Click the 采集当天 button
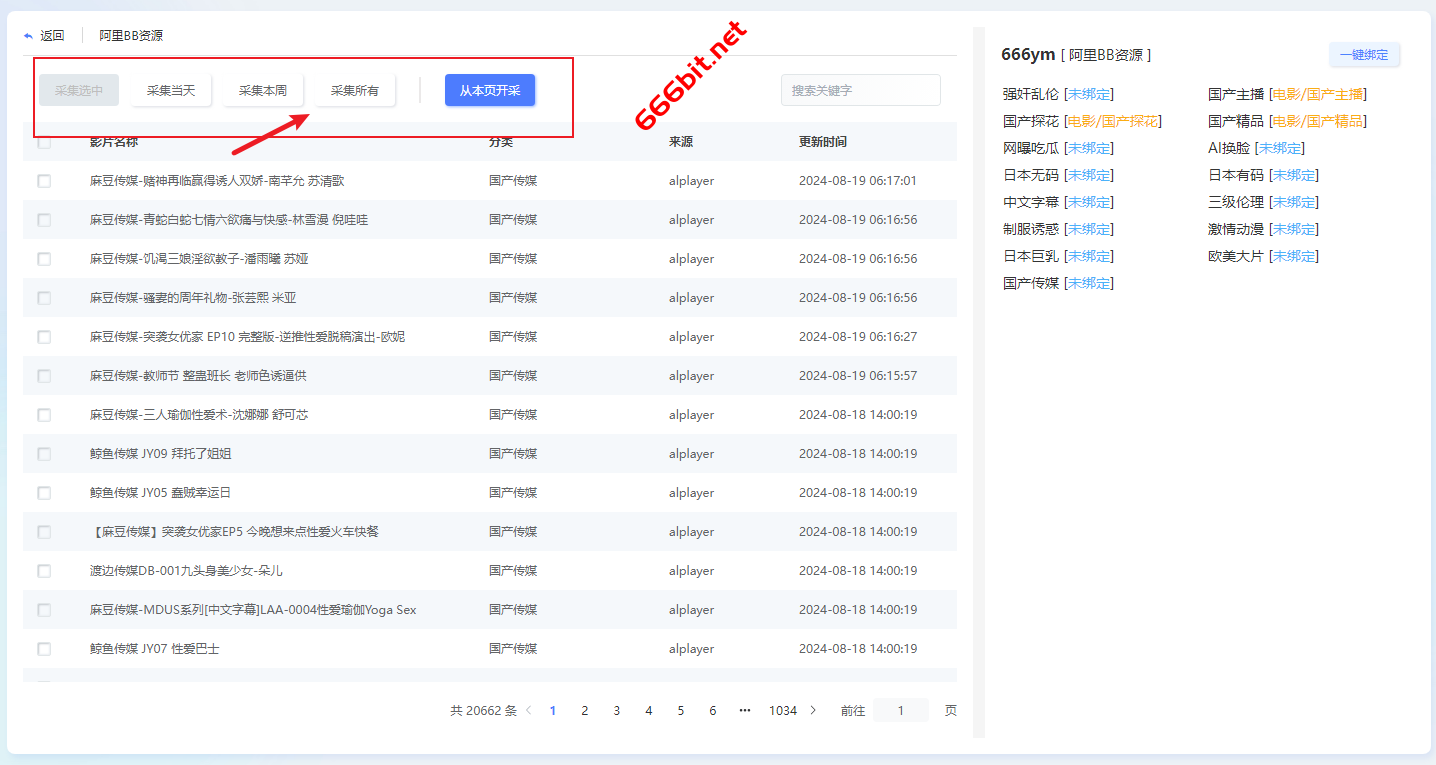Screen dimensions: 1436x765 [171, 91]
